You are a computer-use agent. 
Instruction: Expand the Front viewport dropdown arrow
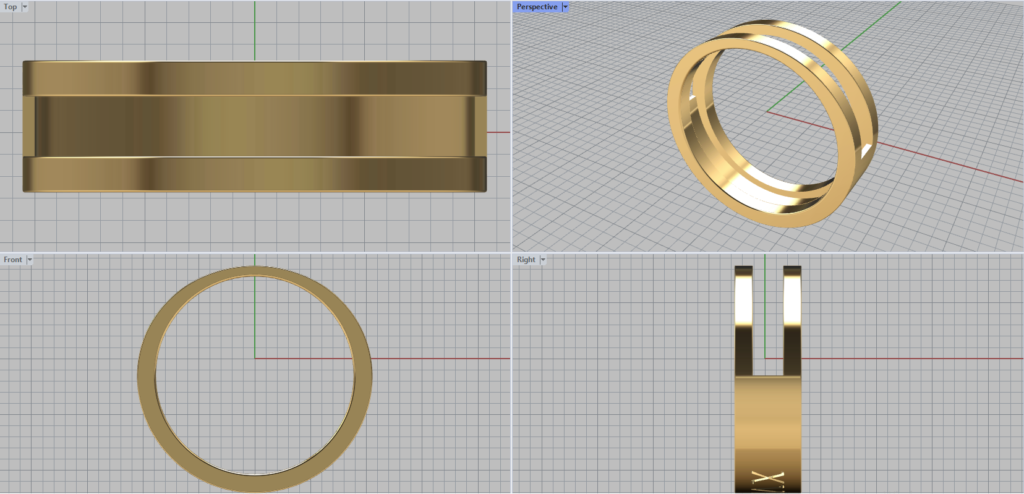pos(30,260)
